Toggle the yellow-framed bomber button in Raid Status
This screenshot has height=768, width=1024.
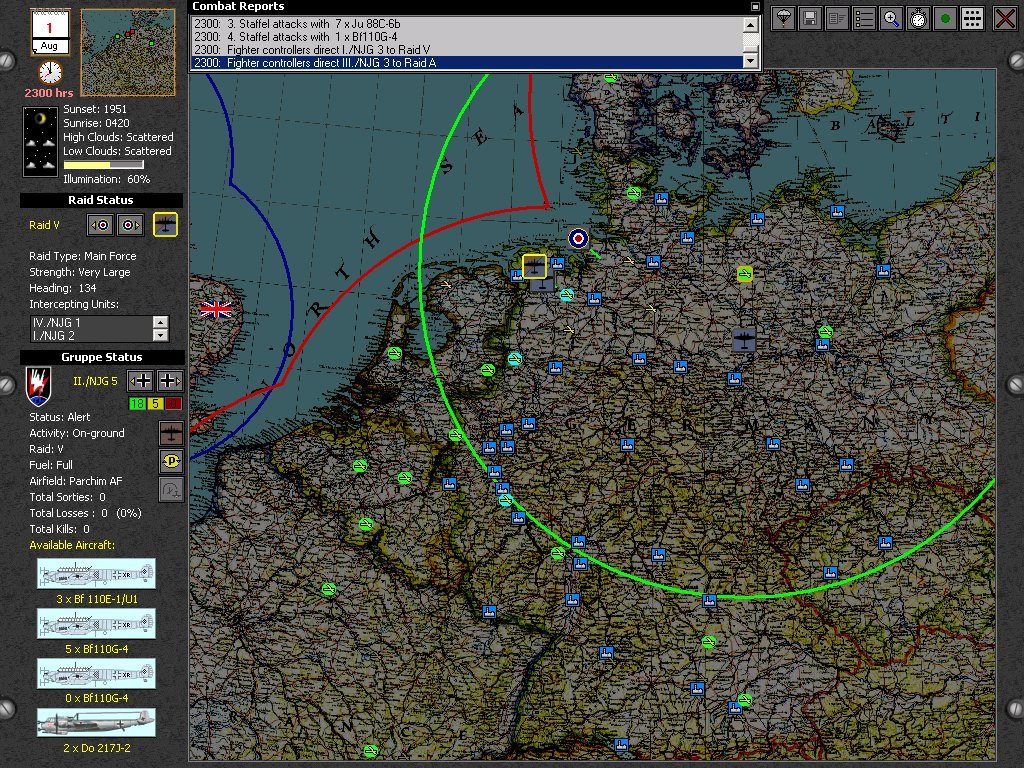point(165,225)
